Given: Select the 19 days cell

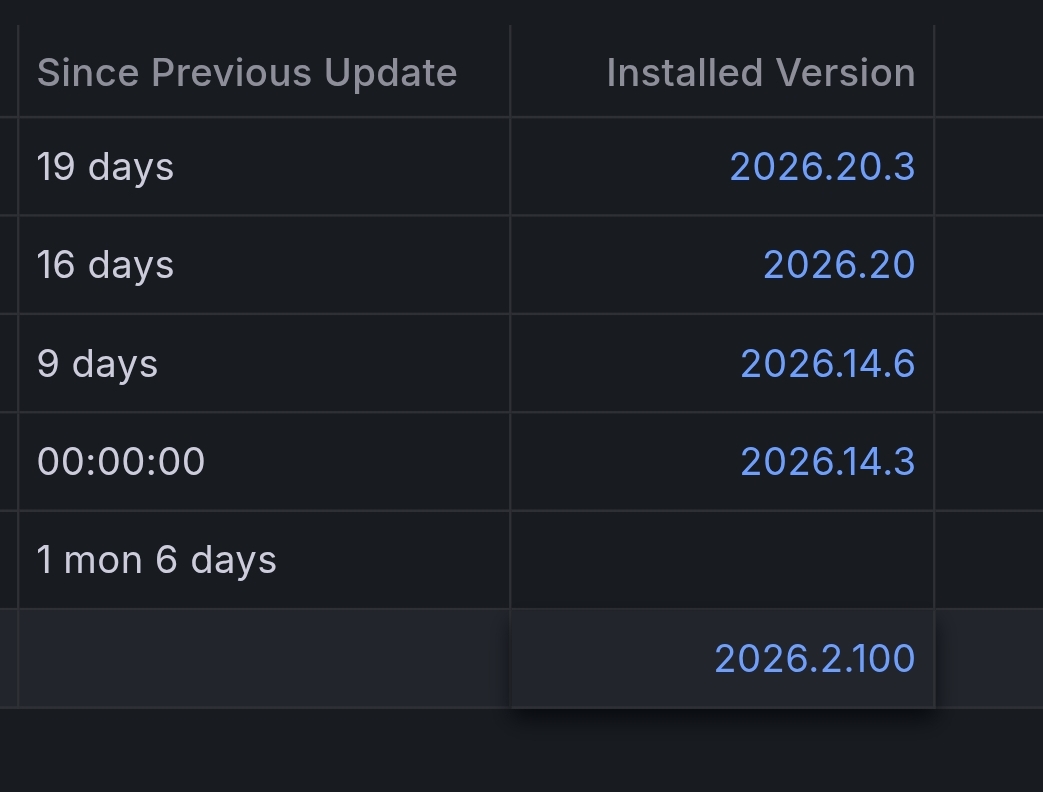Looking at the screenshot, I should (264, 166).
